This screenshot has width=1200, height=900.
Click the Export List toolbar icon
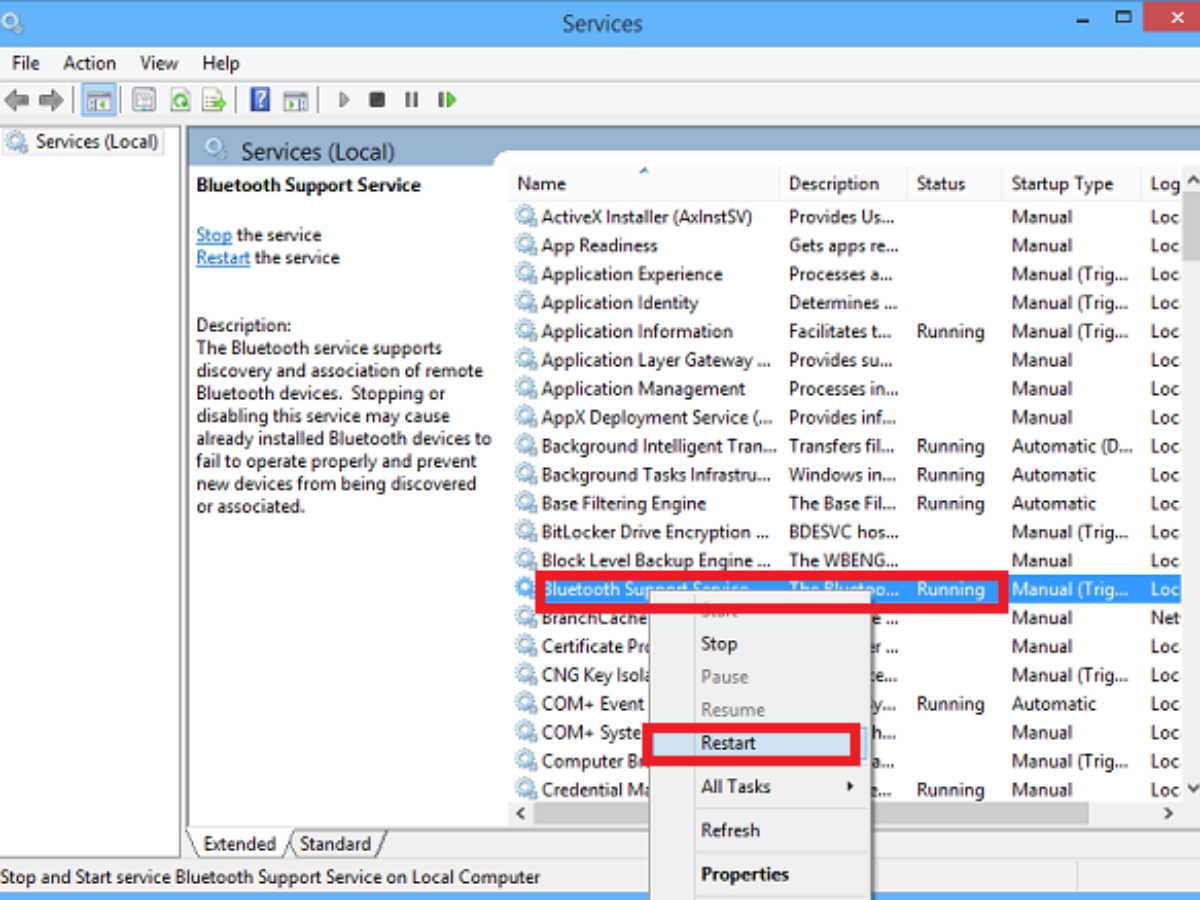click(213, 100)
